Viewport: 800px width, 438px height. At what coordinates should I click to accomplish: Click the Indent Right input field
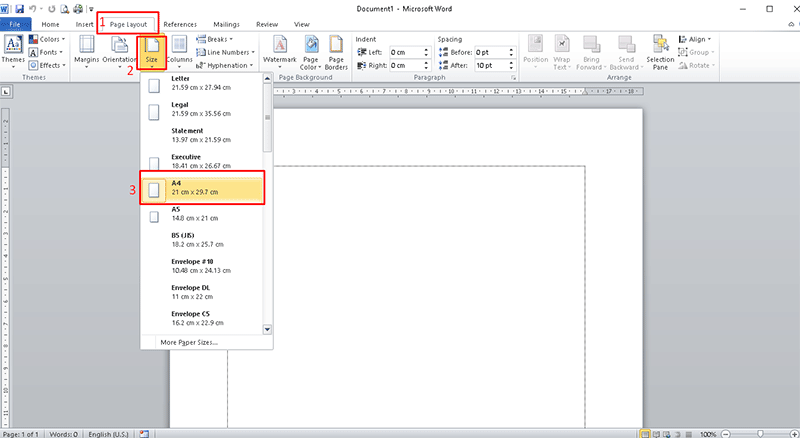point(406,65)
